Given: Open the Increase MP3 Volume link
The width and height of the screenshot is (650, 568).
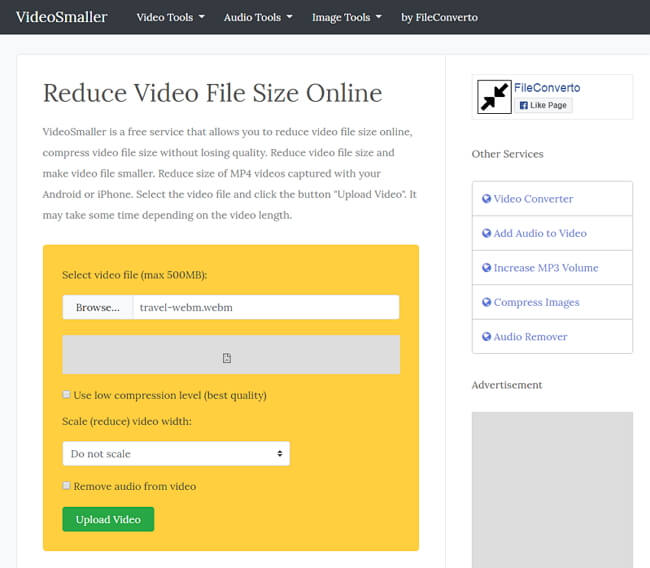Looking at the screenshot, I should 546,268.
